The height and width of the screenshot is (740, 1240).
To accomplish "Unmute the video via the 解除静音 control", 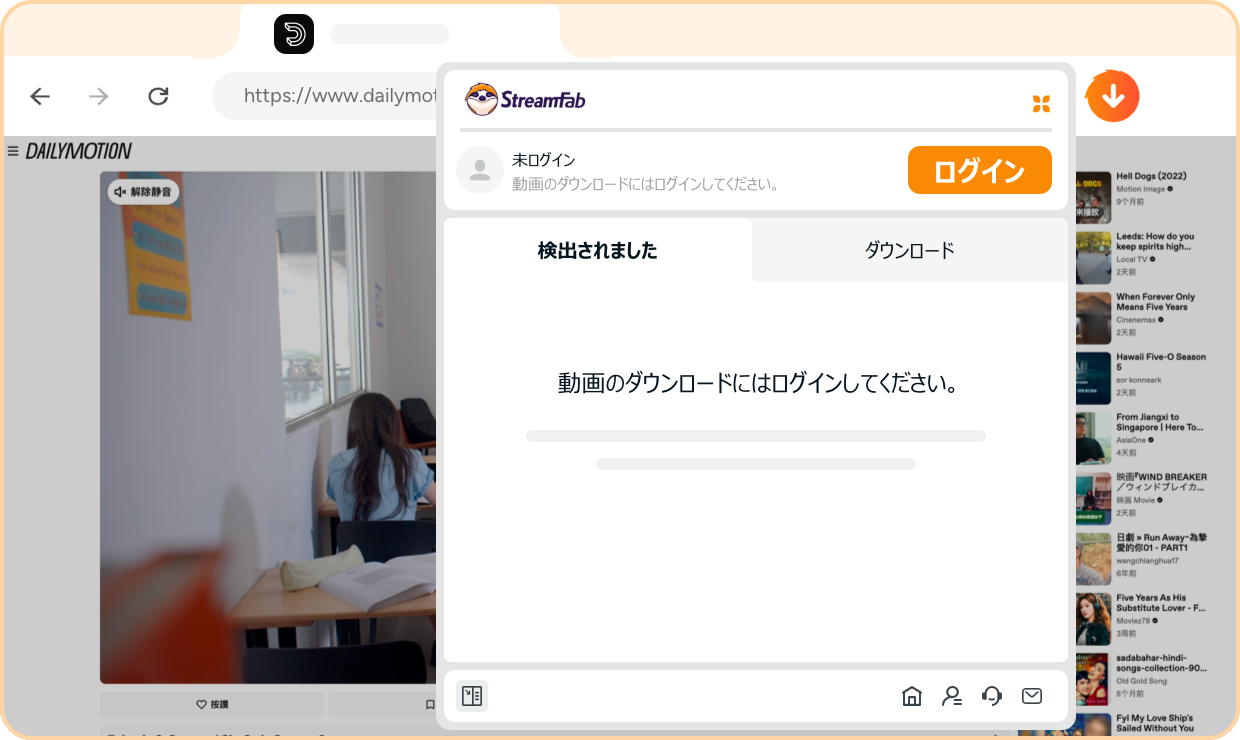I will pos(142,191).
